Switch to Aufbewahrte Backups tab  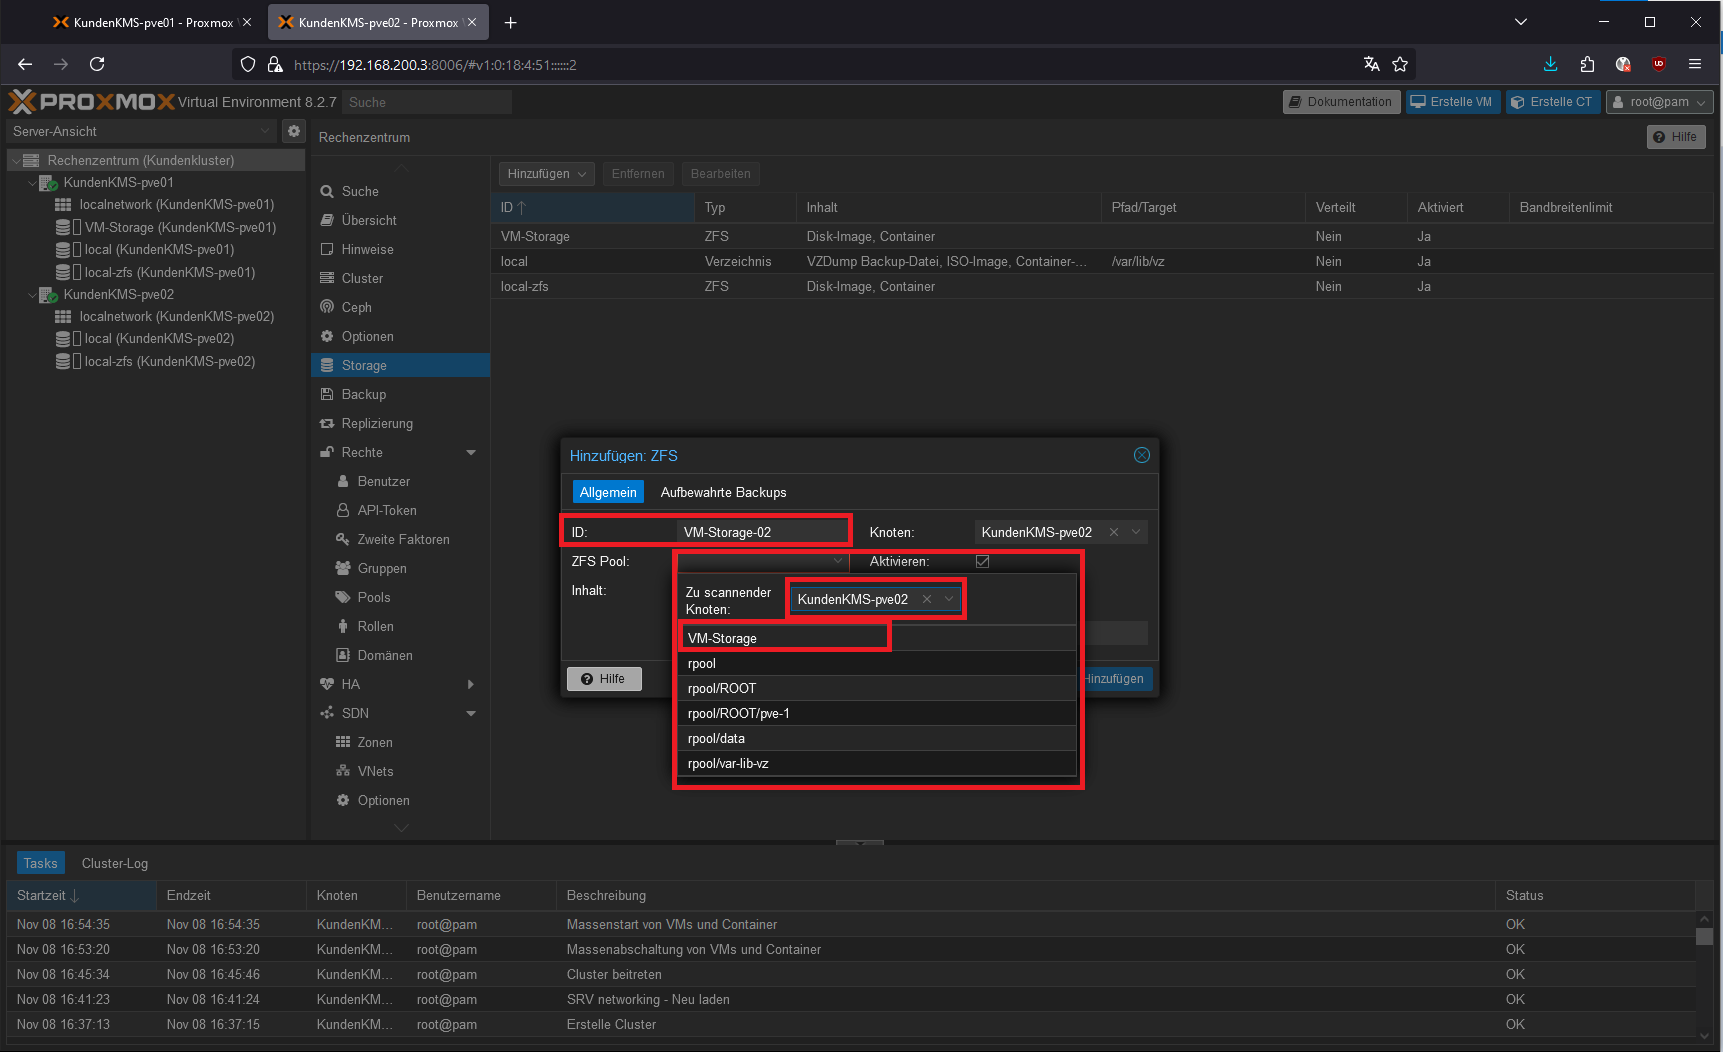[723, 492]
